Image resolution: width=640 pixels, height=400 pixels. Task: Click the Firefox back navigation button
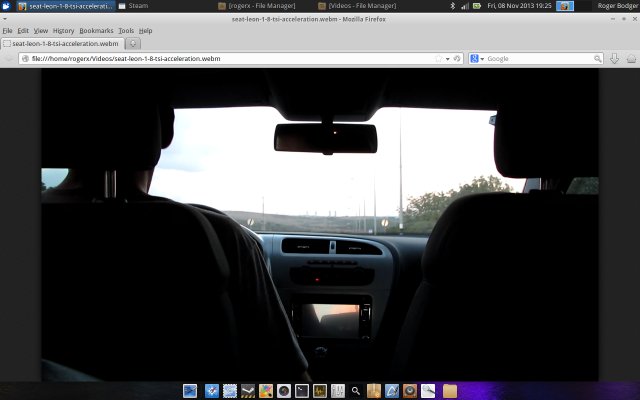coord(9,59)
